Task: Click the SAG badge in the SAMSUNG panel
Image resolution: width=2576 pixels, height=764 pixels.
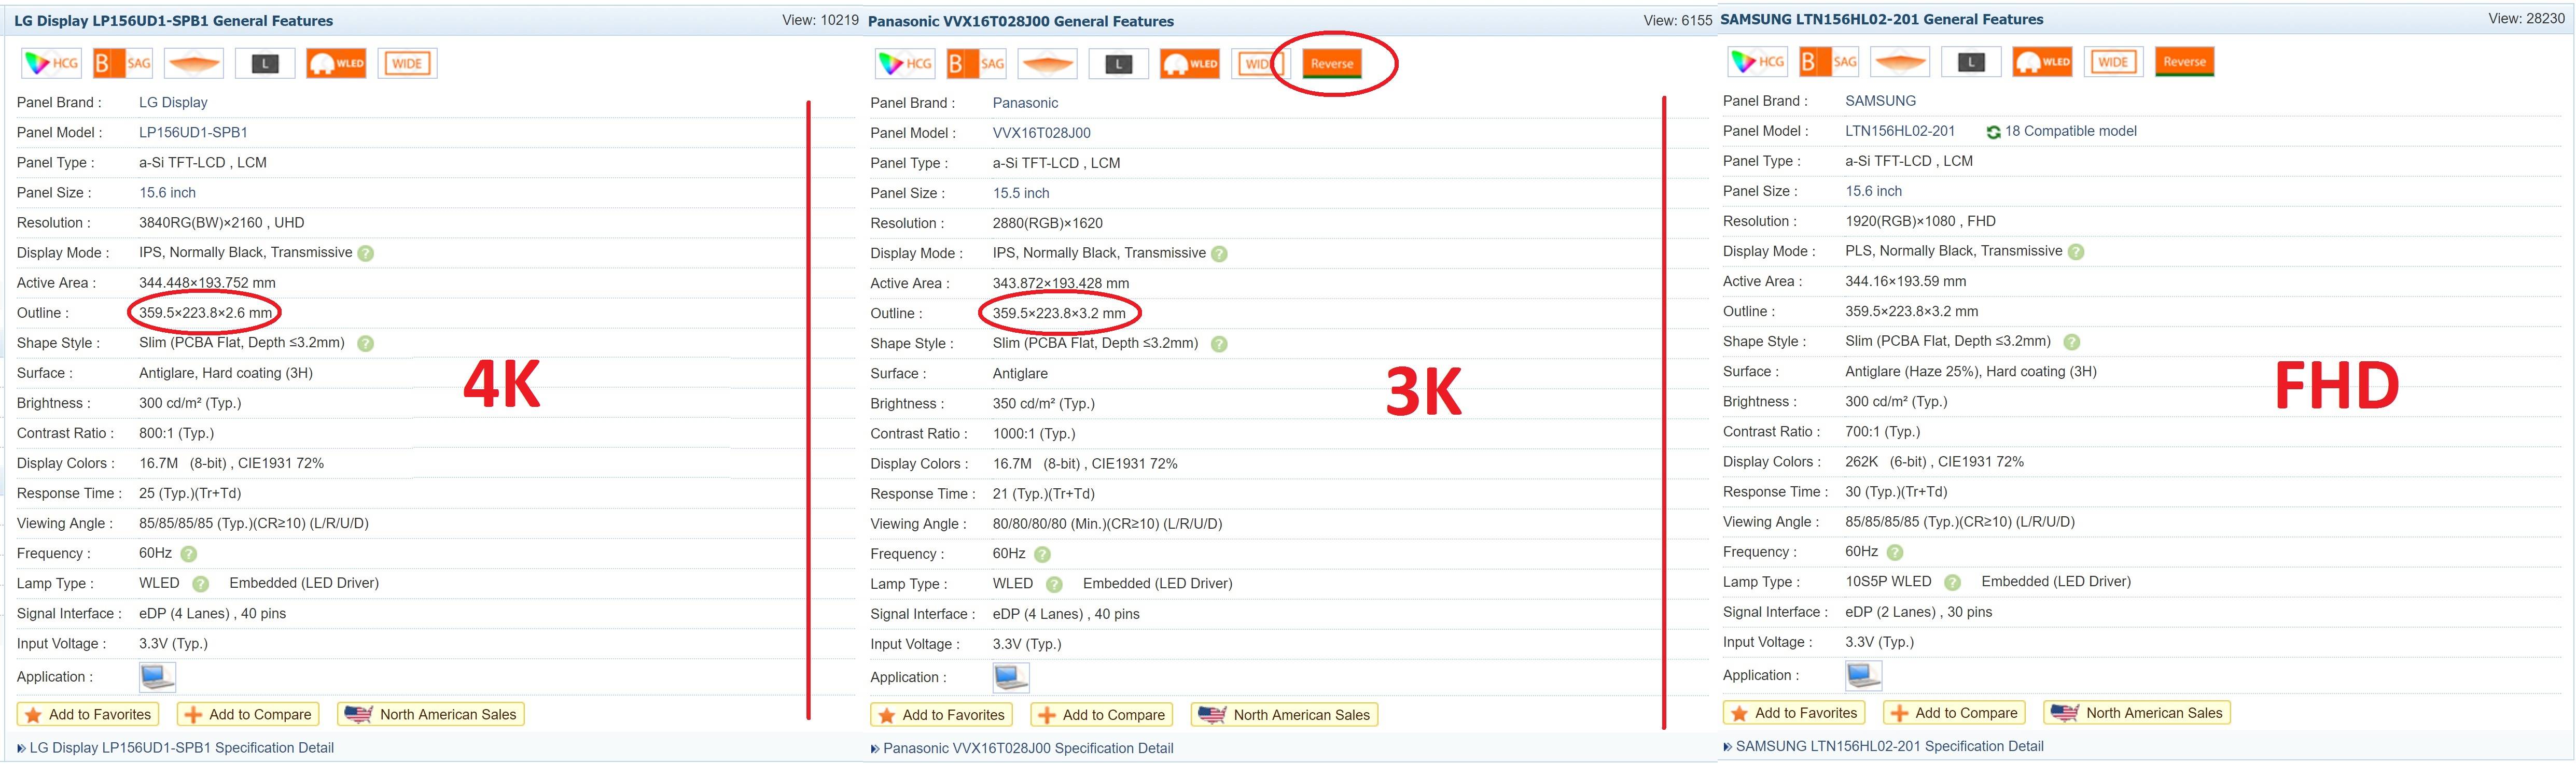Action: click(1830, 62)
